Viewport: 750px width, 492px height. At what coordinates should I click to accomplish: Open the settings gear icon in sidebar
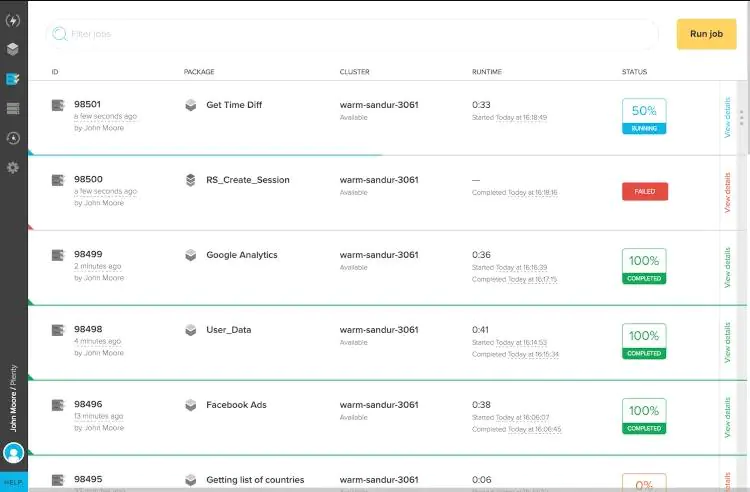tap(13, 167)
